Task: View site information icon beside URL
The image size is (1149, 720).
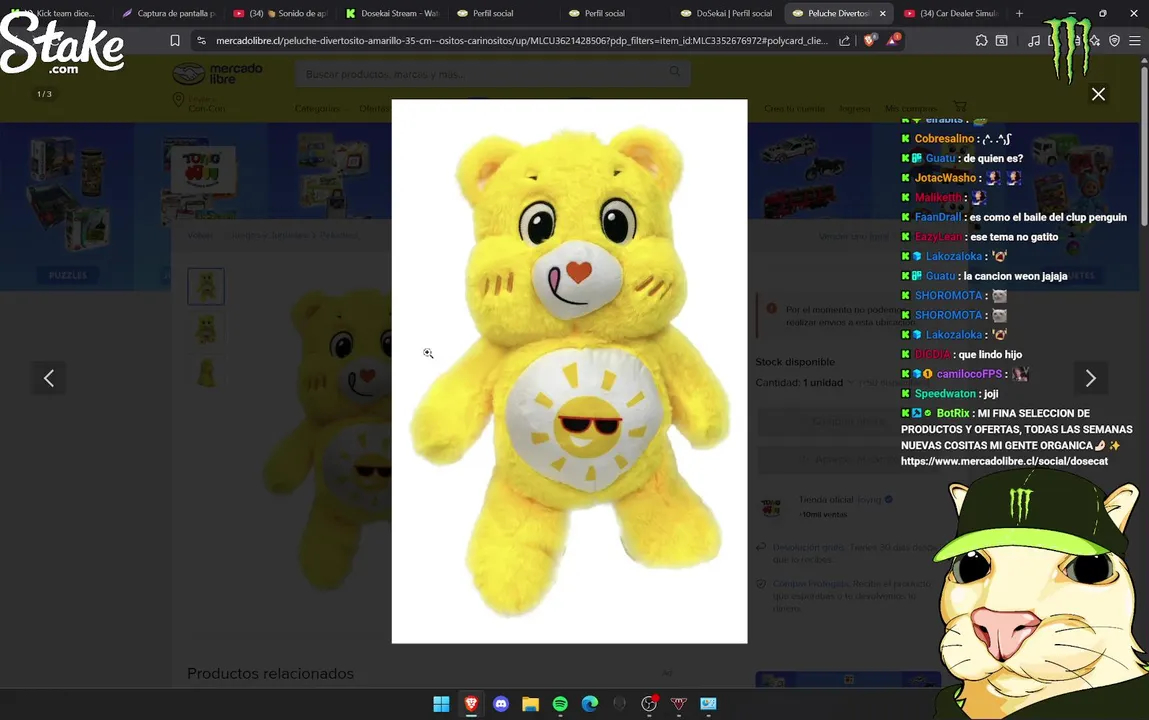Action: coord(202,41)
